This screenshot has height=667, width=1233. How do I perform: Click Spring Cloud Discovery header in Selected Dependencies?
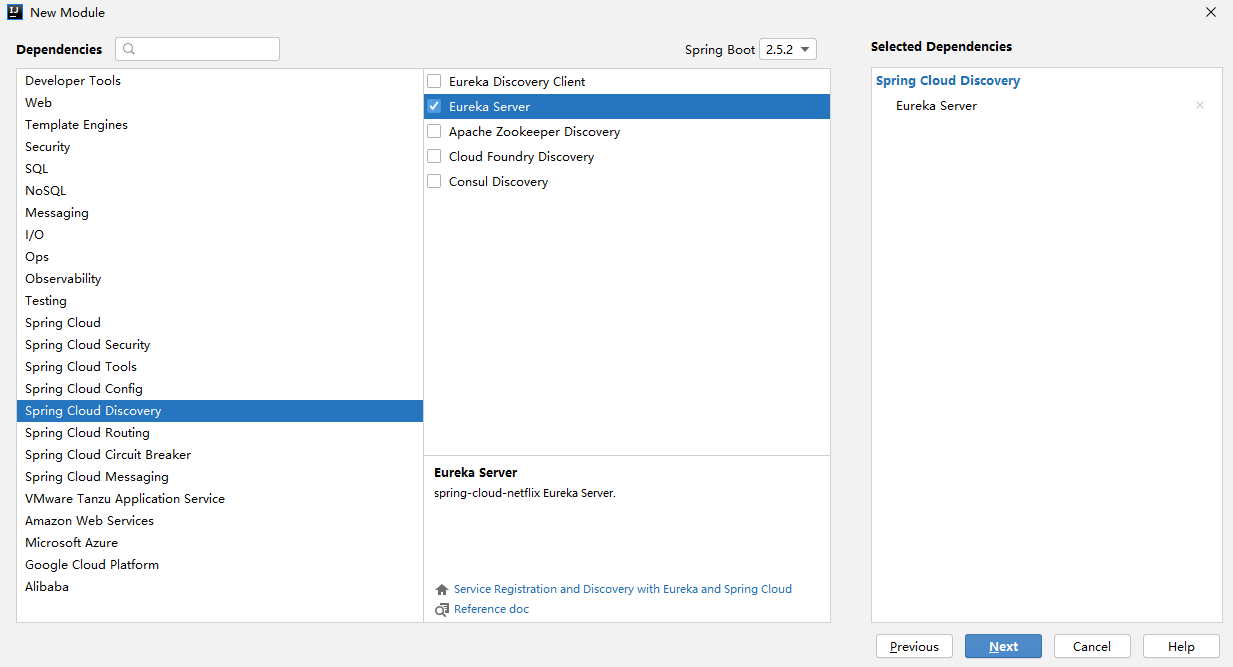point(948,81)
